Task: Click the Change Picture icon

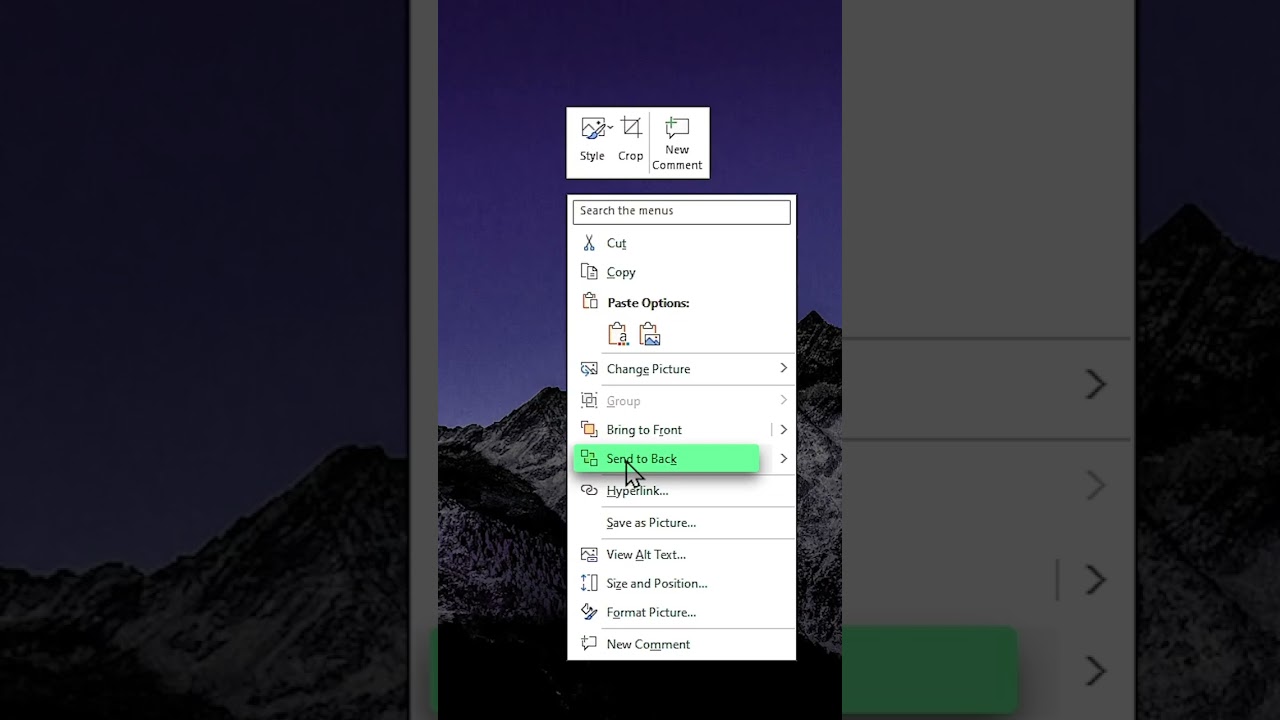Action: pyautogui.click(x=589, y=369)
